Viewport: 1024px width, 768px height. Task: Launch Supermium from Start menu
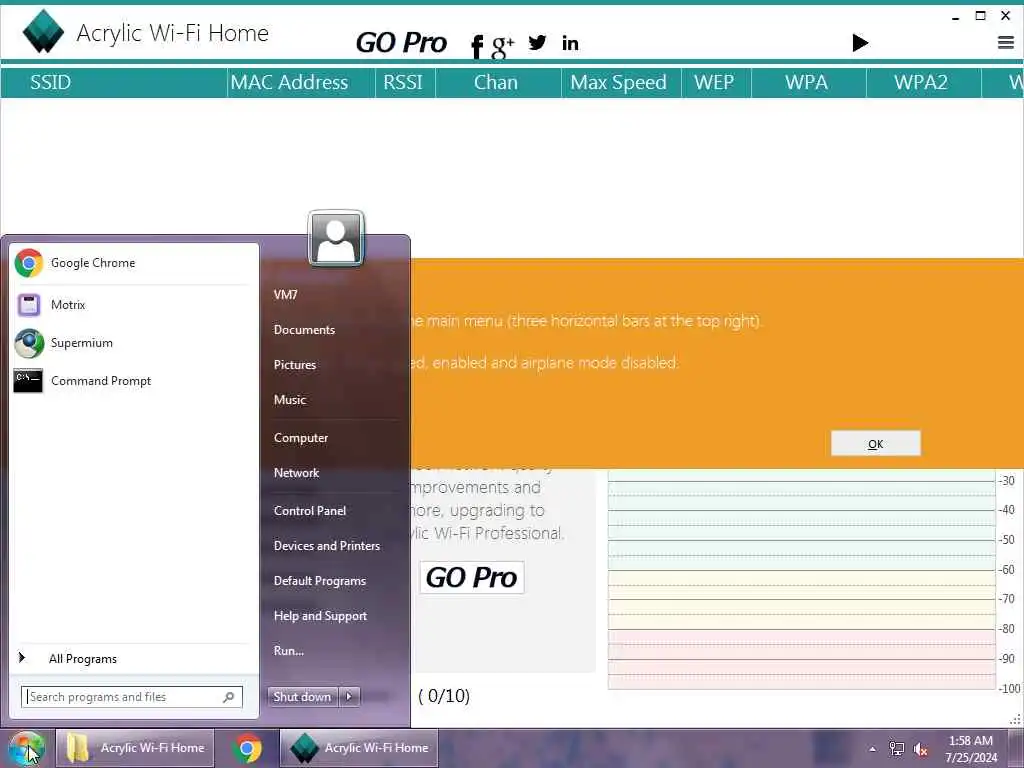click(135, 343)
